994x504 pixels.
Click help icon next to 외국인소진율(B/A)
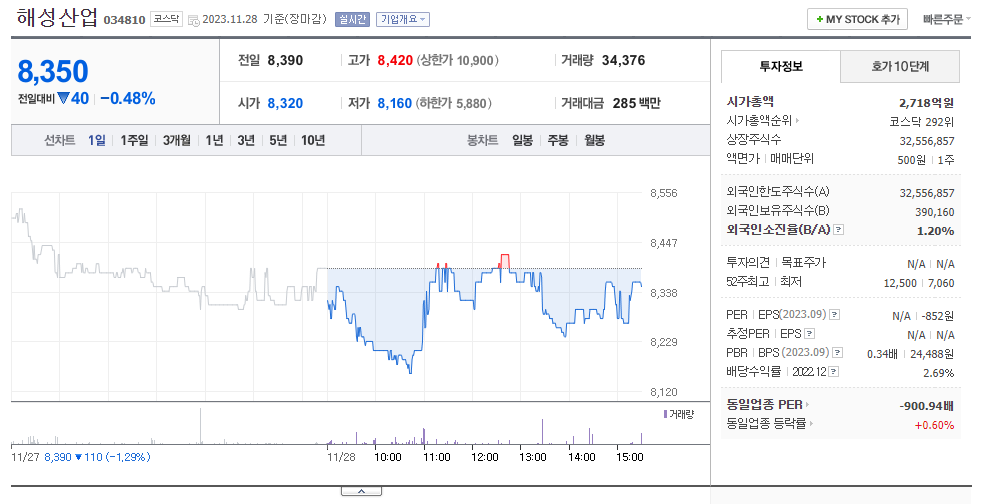click(x=838, y=229)
